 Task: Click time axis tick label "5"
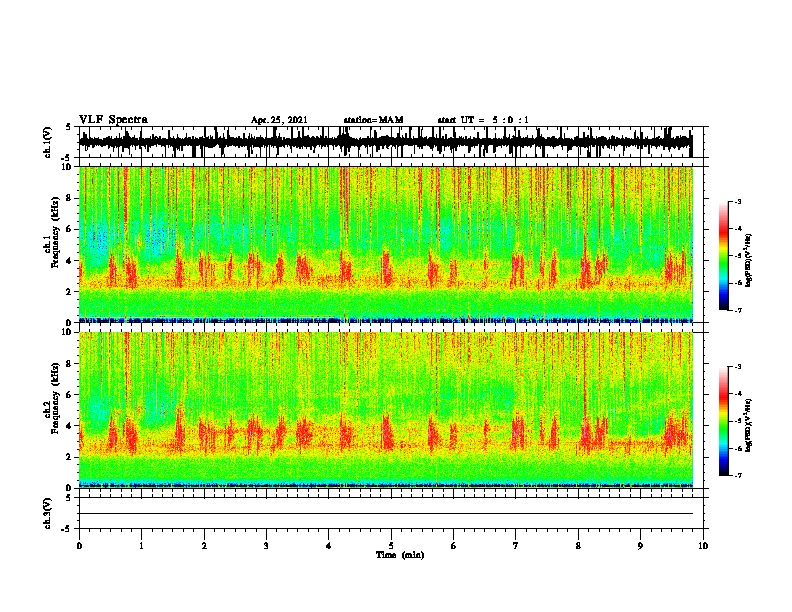pos(391,546)
